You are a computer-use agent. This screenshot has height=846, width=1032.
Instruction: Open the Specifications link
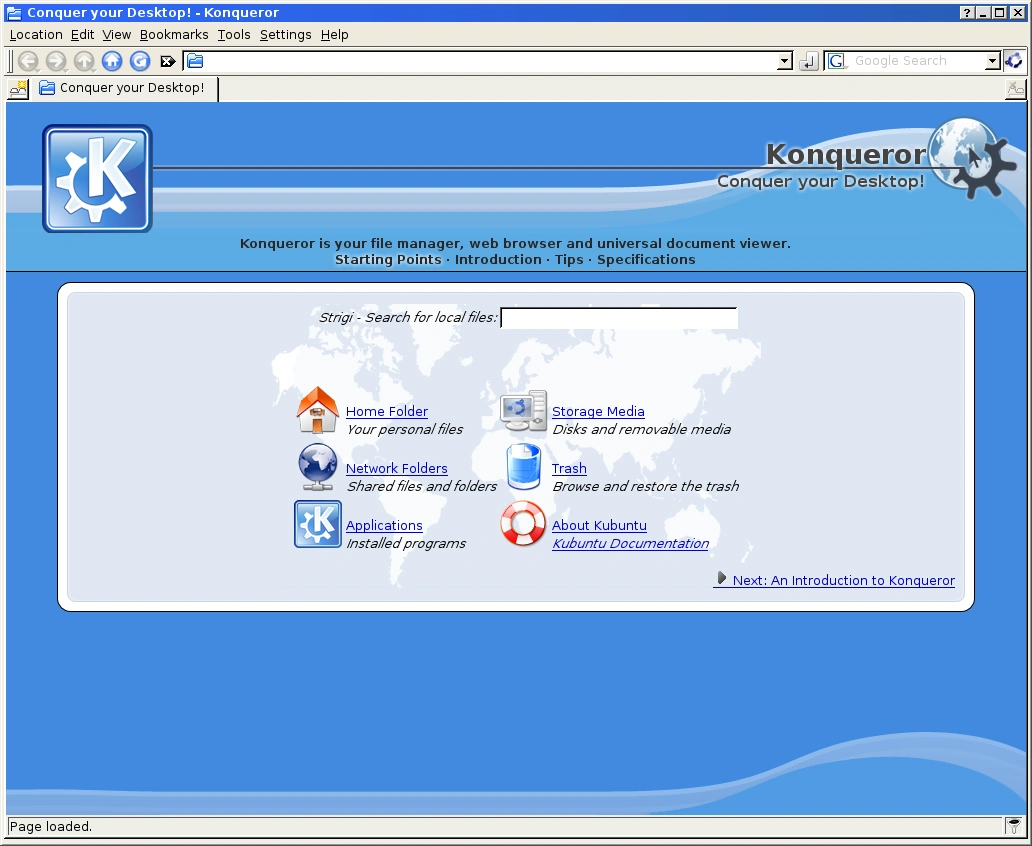pyautogui.click(x=646, y=259)
